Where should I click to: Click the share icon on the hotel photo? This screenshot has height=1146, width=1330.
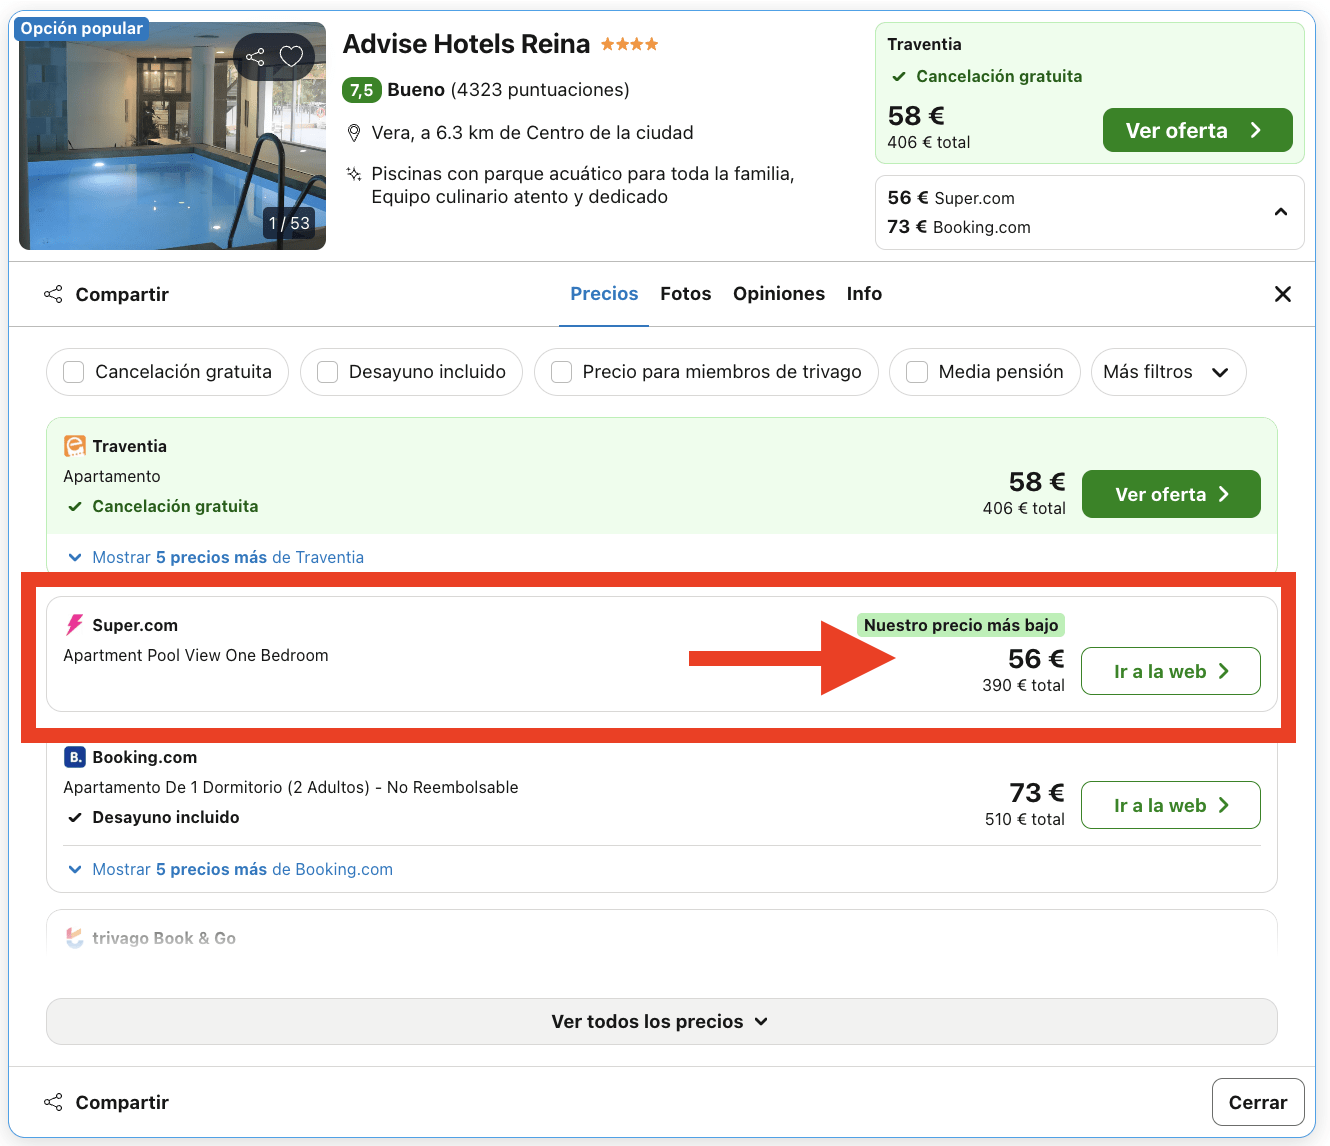(256, 57)
